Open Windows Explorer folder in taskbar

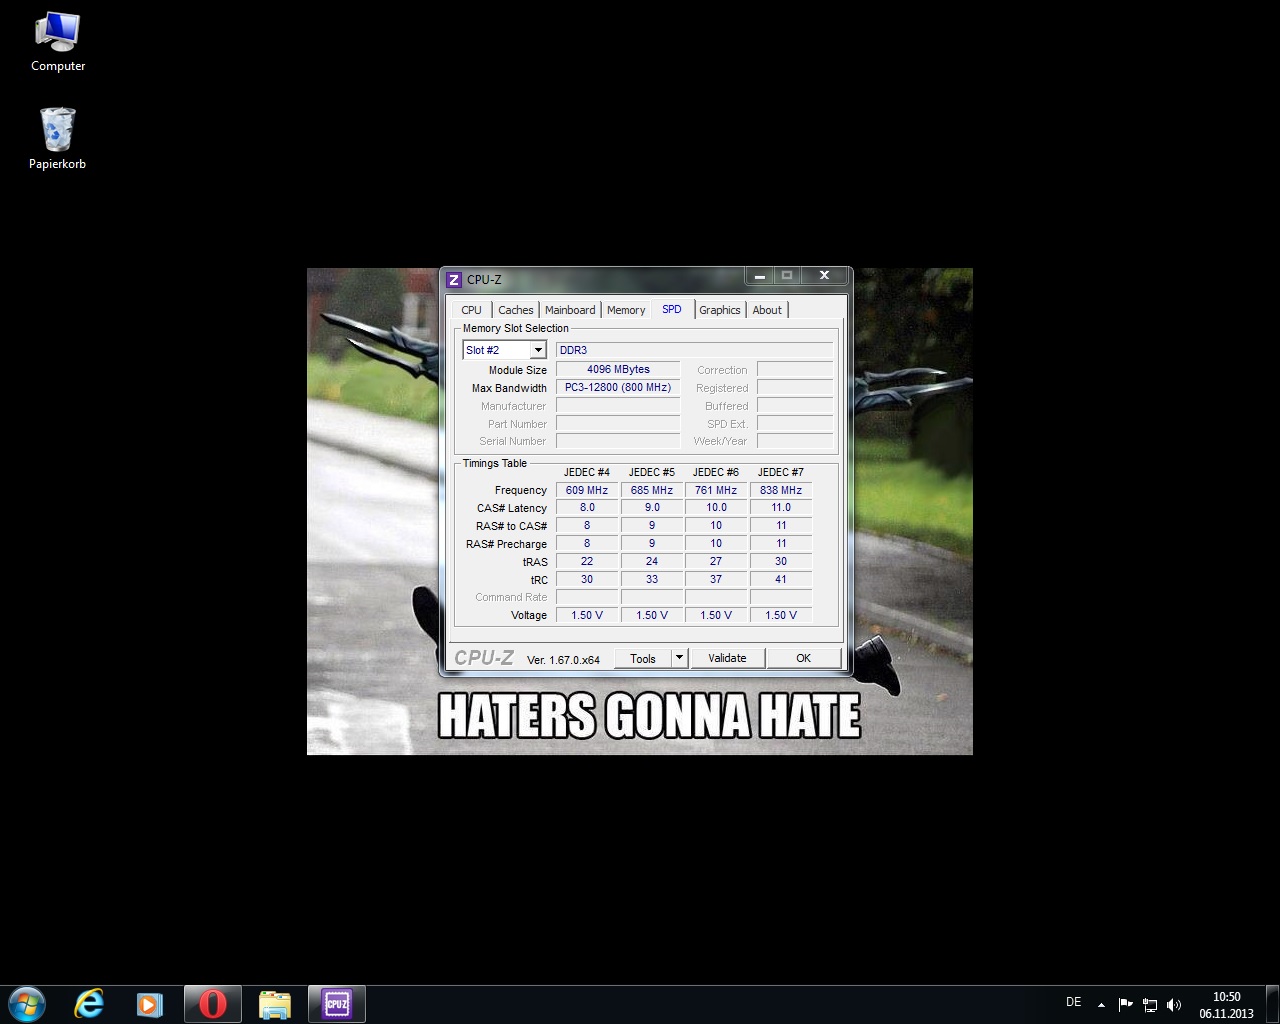(274, 1004)
